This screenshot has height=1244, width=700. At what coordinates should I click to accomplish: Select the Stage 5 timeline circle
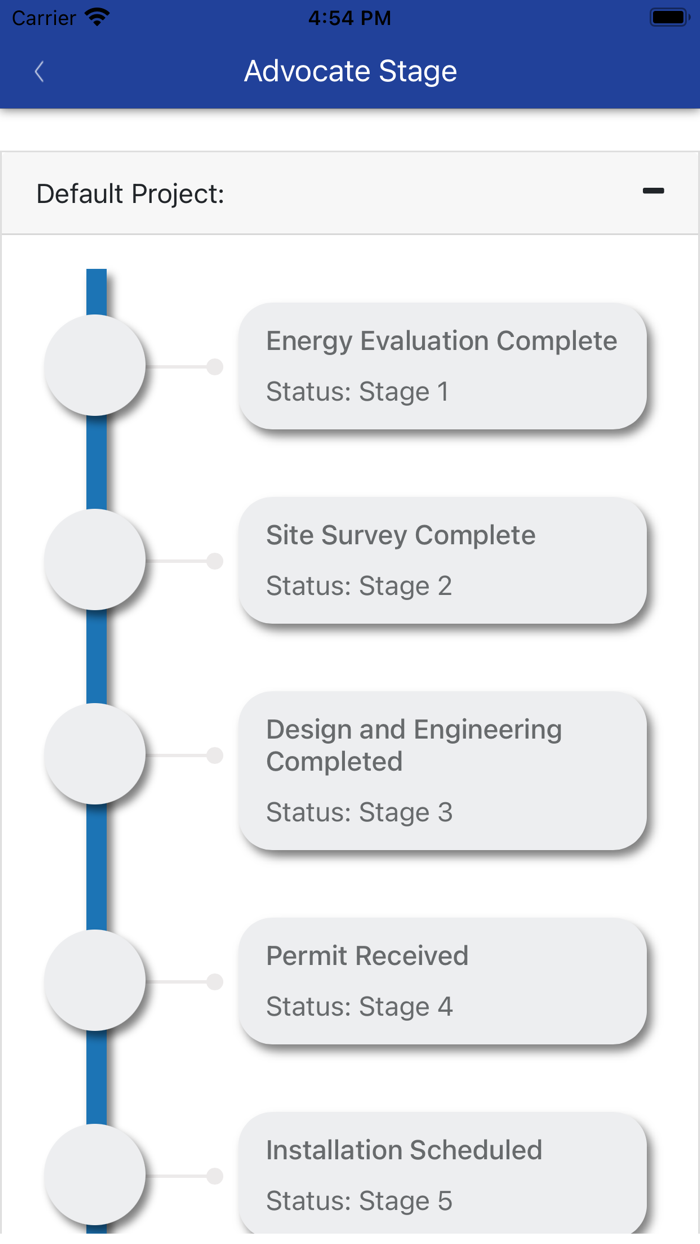click(x=95, y=1175)
